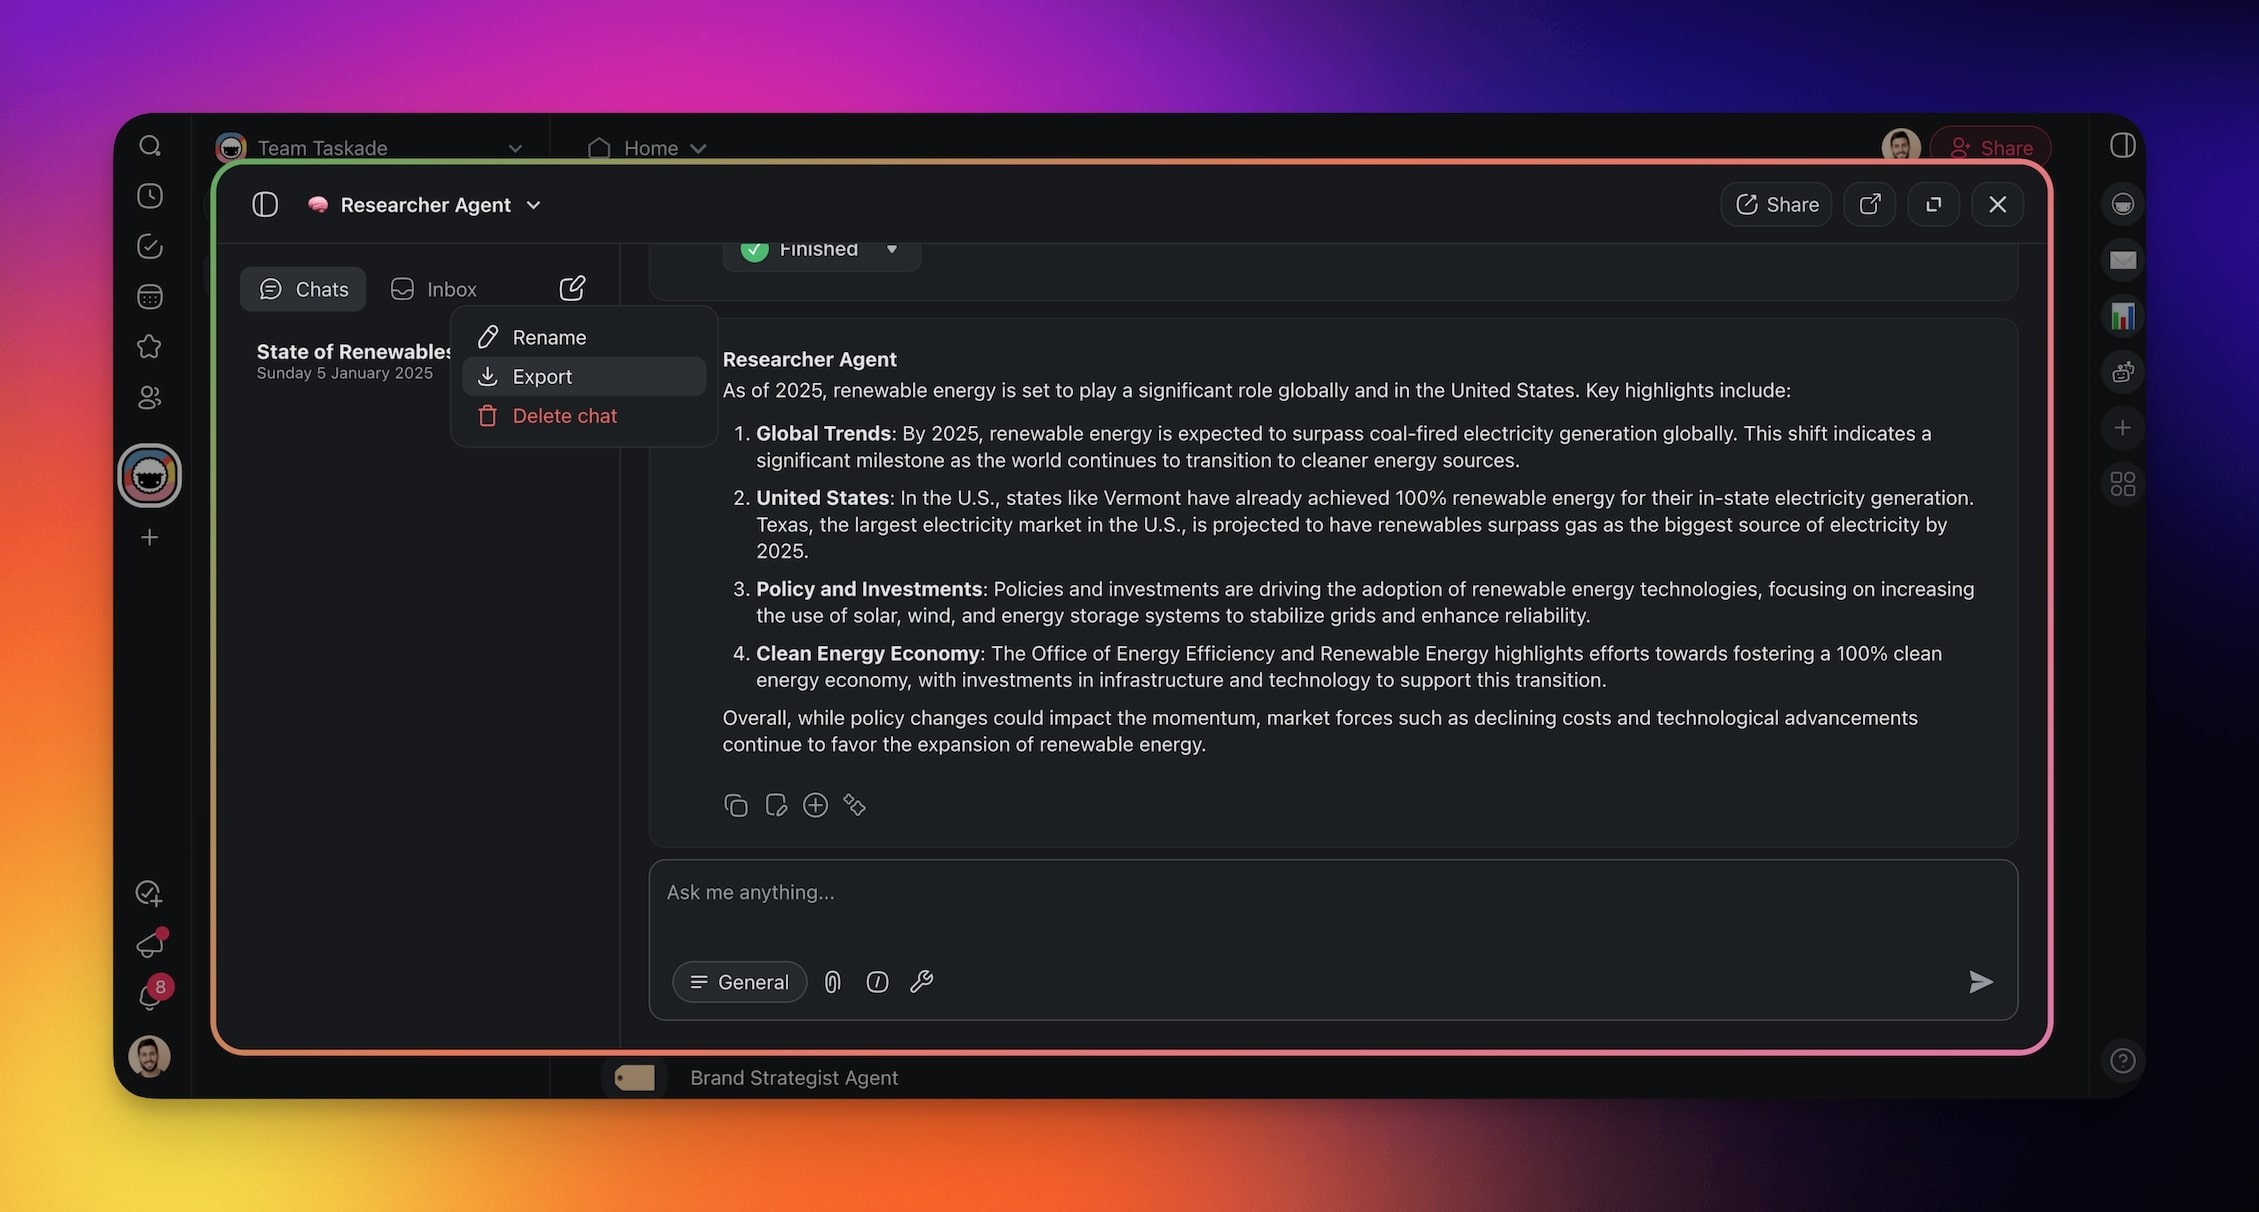
Task: Switch to the Inbox tab
Action: (434, 289)
